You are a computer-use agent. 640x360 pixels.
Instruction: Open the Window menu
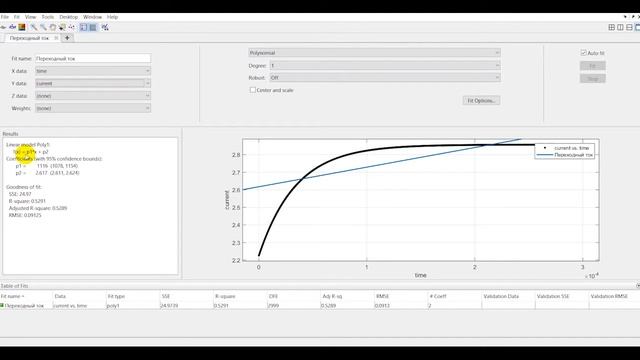[92, 17]
